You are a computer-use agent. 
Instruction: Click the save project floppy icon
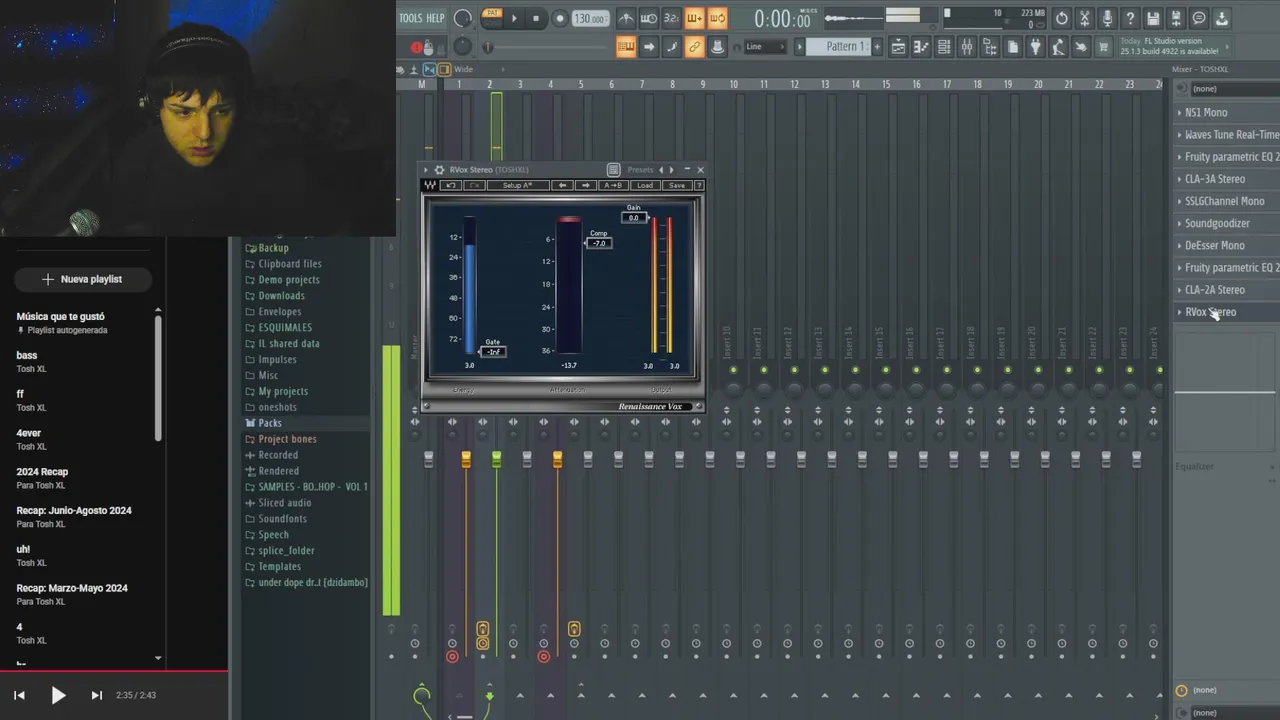click(1153, 18)
